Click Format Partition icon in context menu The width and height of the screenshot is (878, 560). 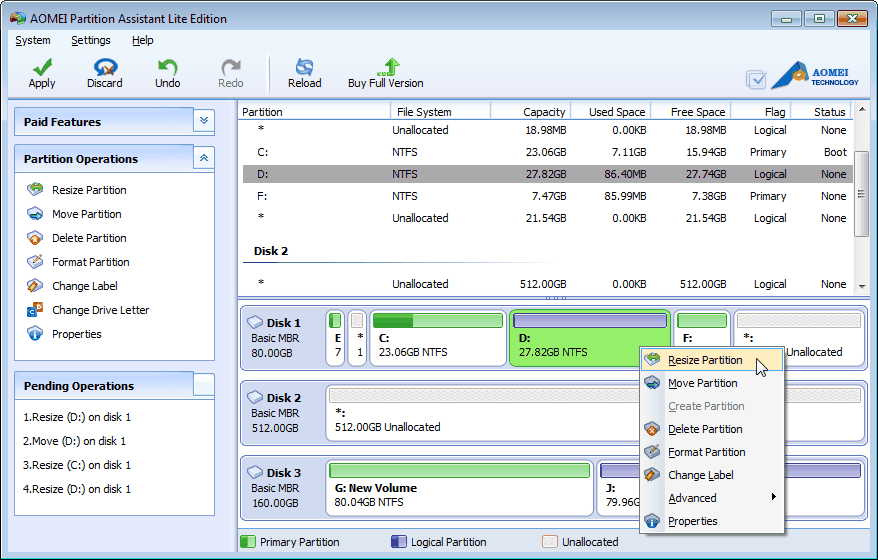point(652,451)
